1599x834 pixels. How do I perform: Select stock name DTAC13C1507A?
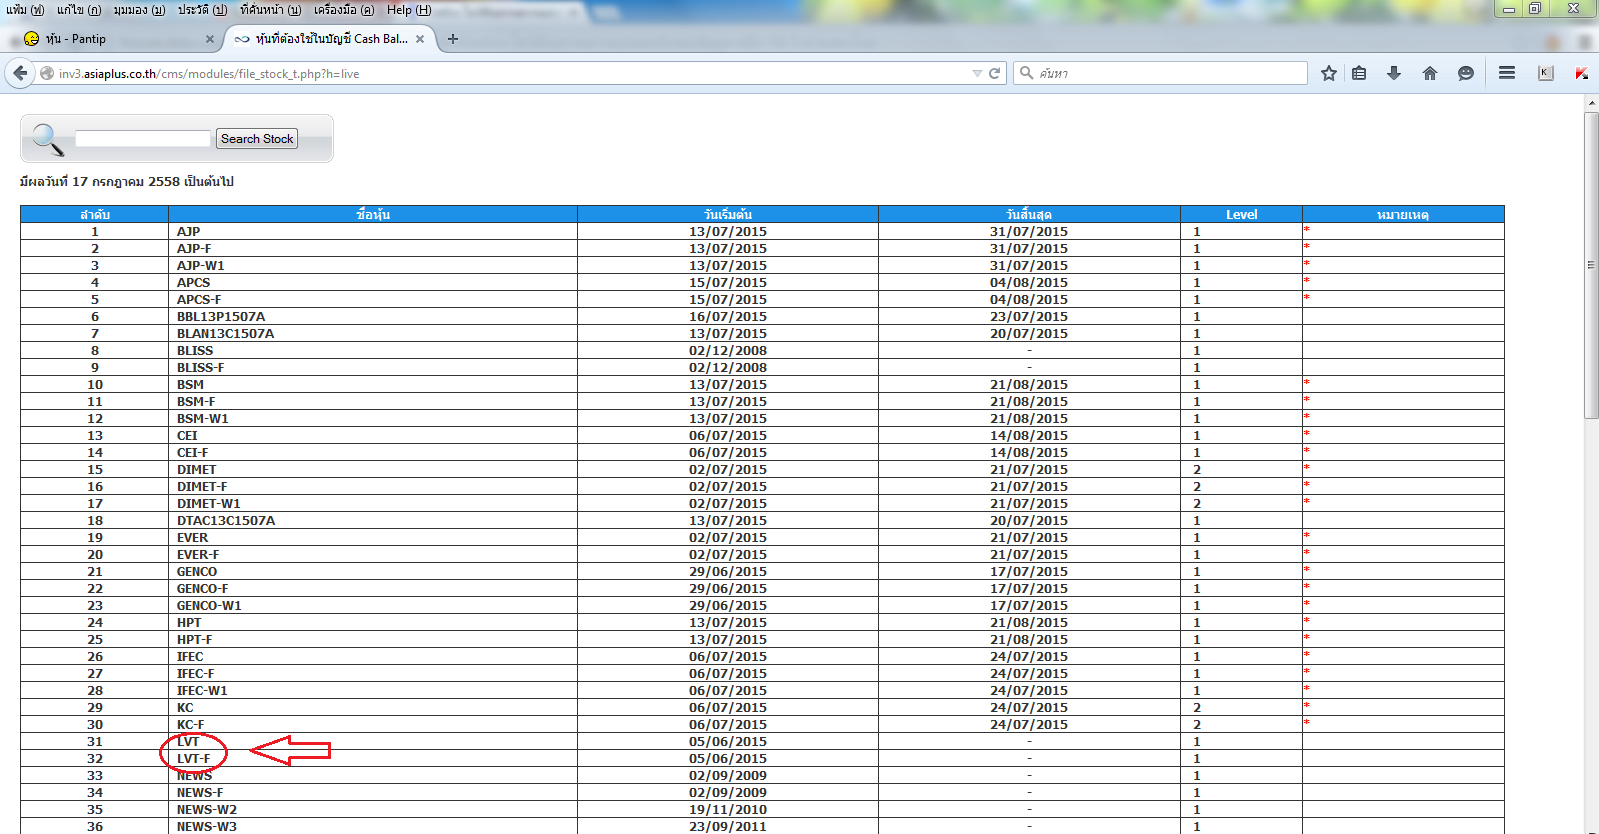(226, 521)
